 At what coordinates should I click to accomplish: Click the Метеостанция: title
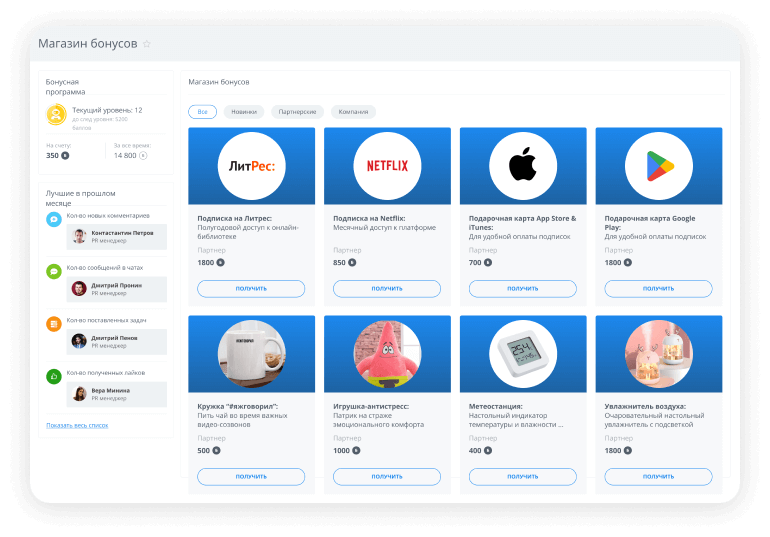(495, 406)
